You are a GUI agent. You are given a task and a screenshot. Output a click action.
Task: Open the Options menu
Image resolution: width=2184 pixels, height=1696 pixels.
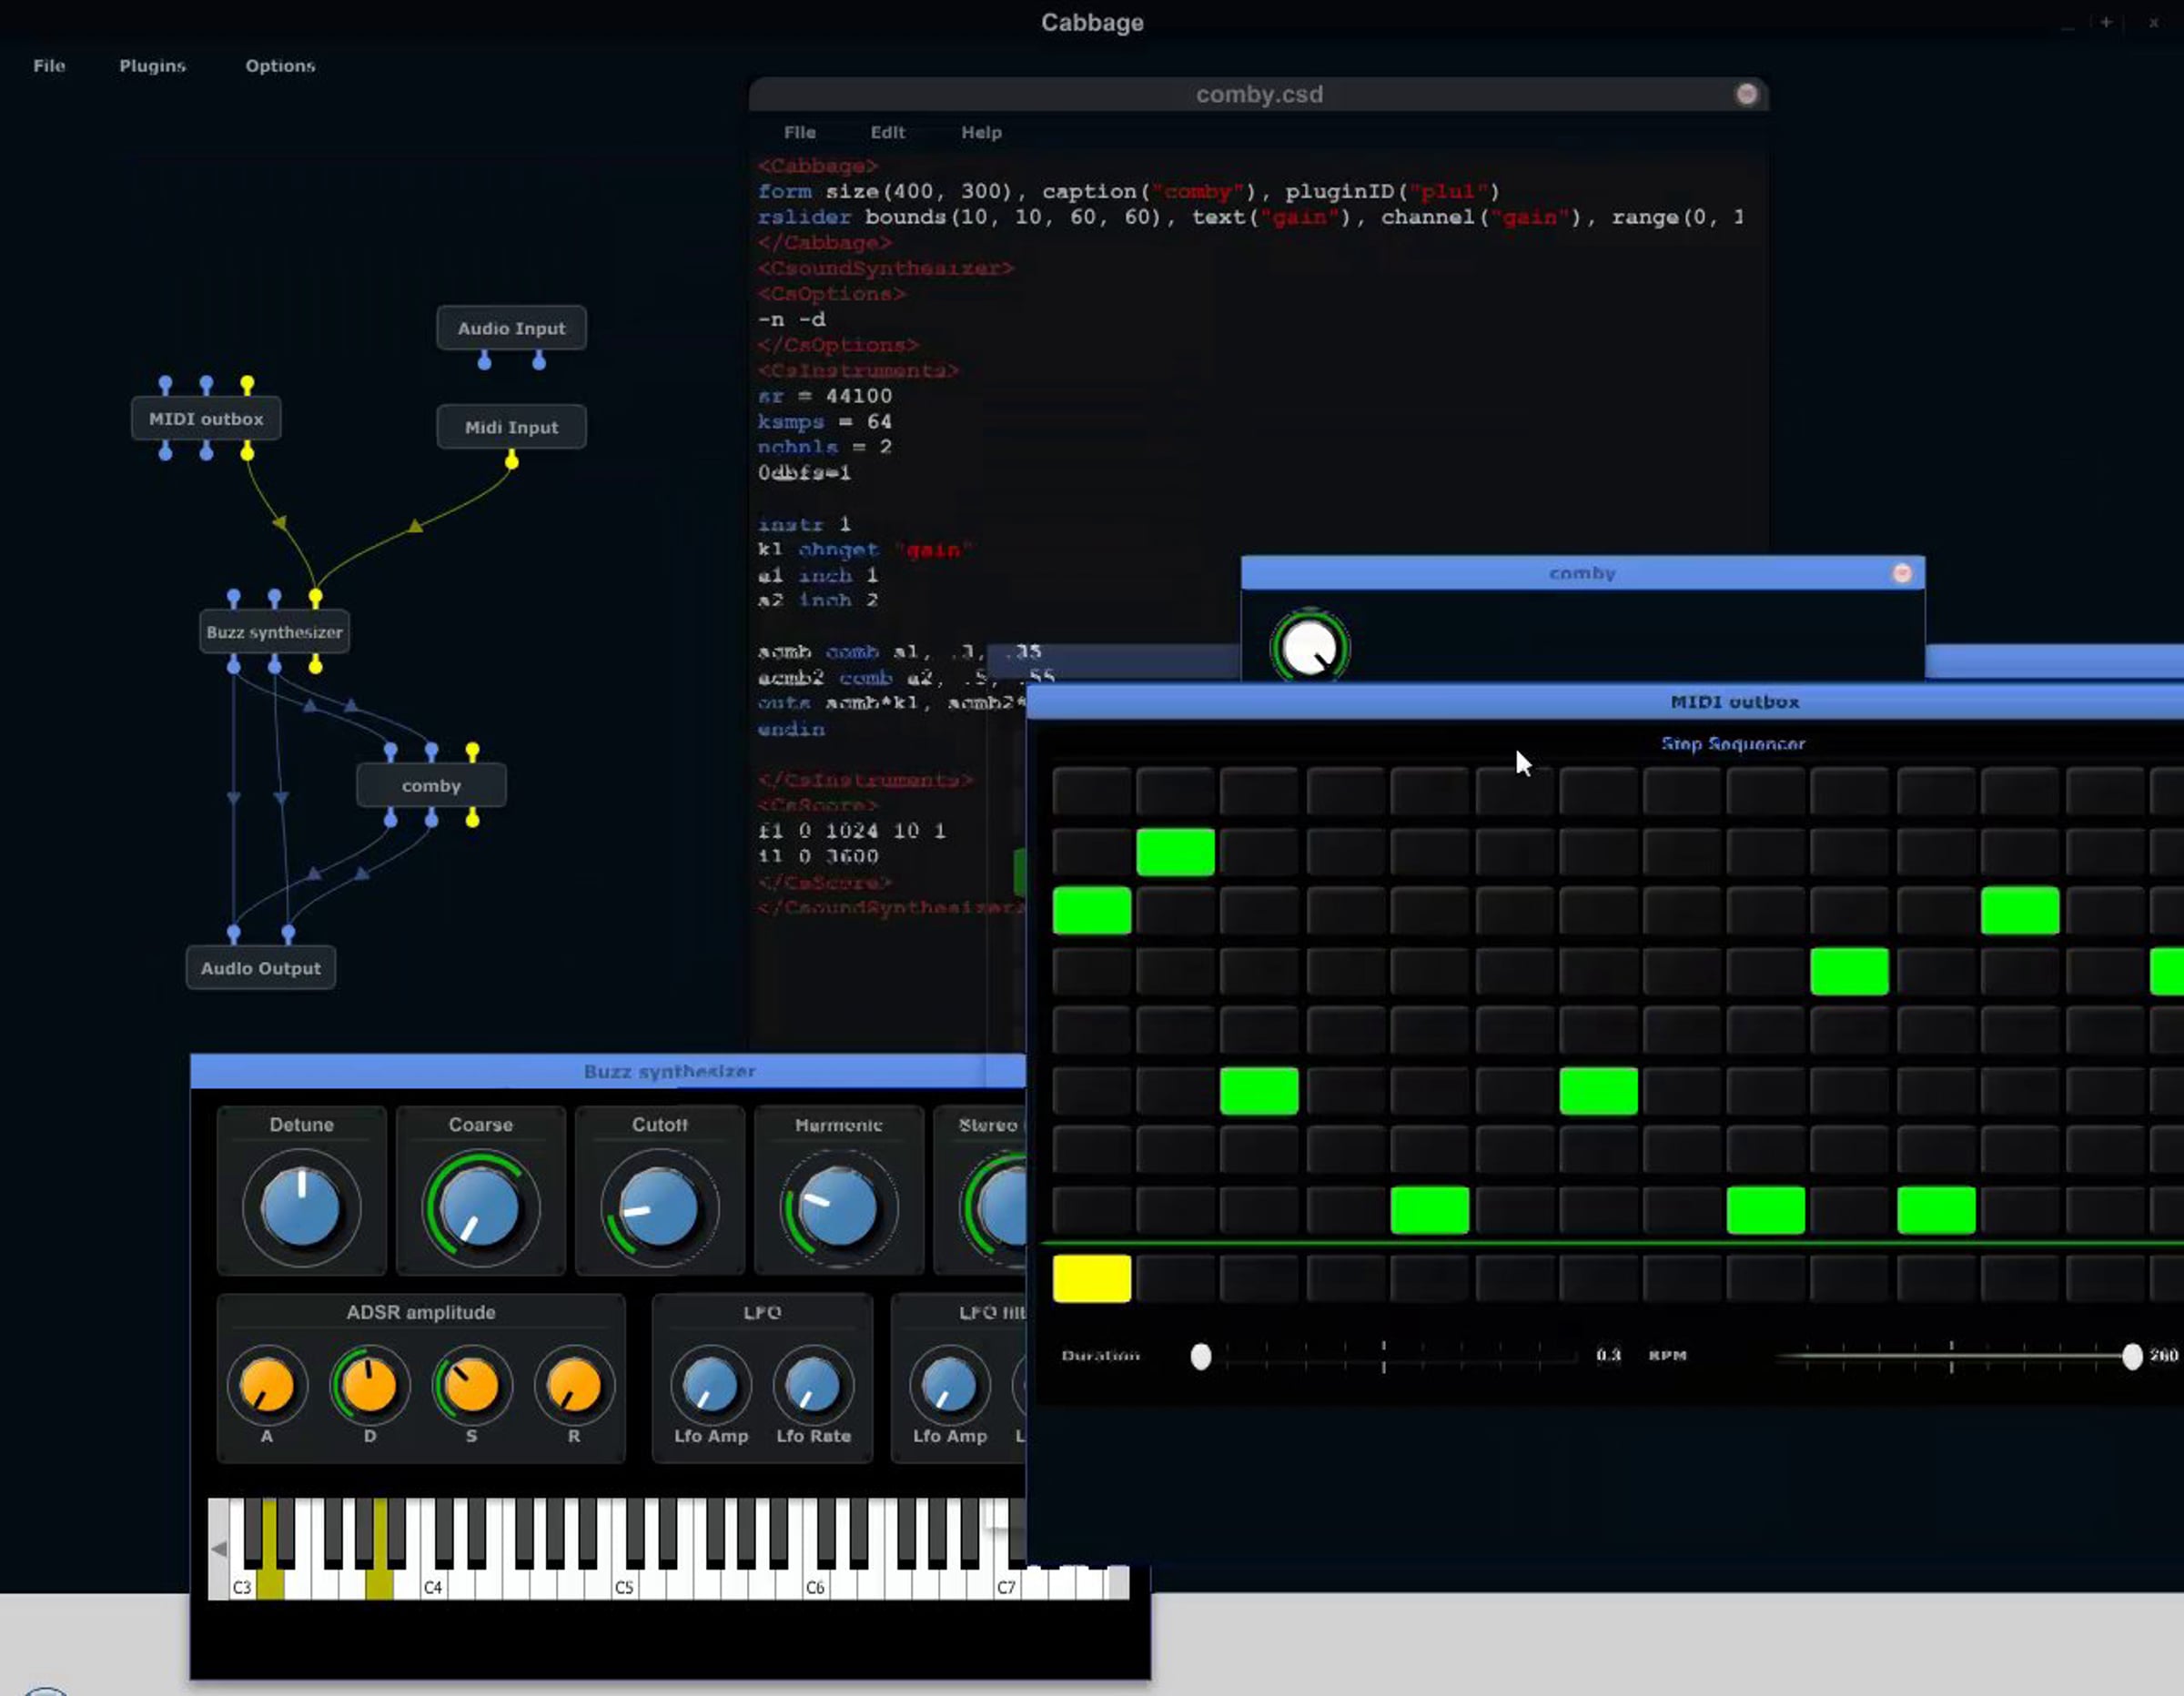tap(280, 66)
